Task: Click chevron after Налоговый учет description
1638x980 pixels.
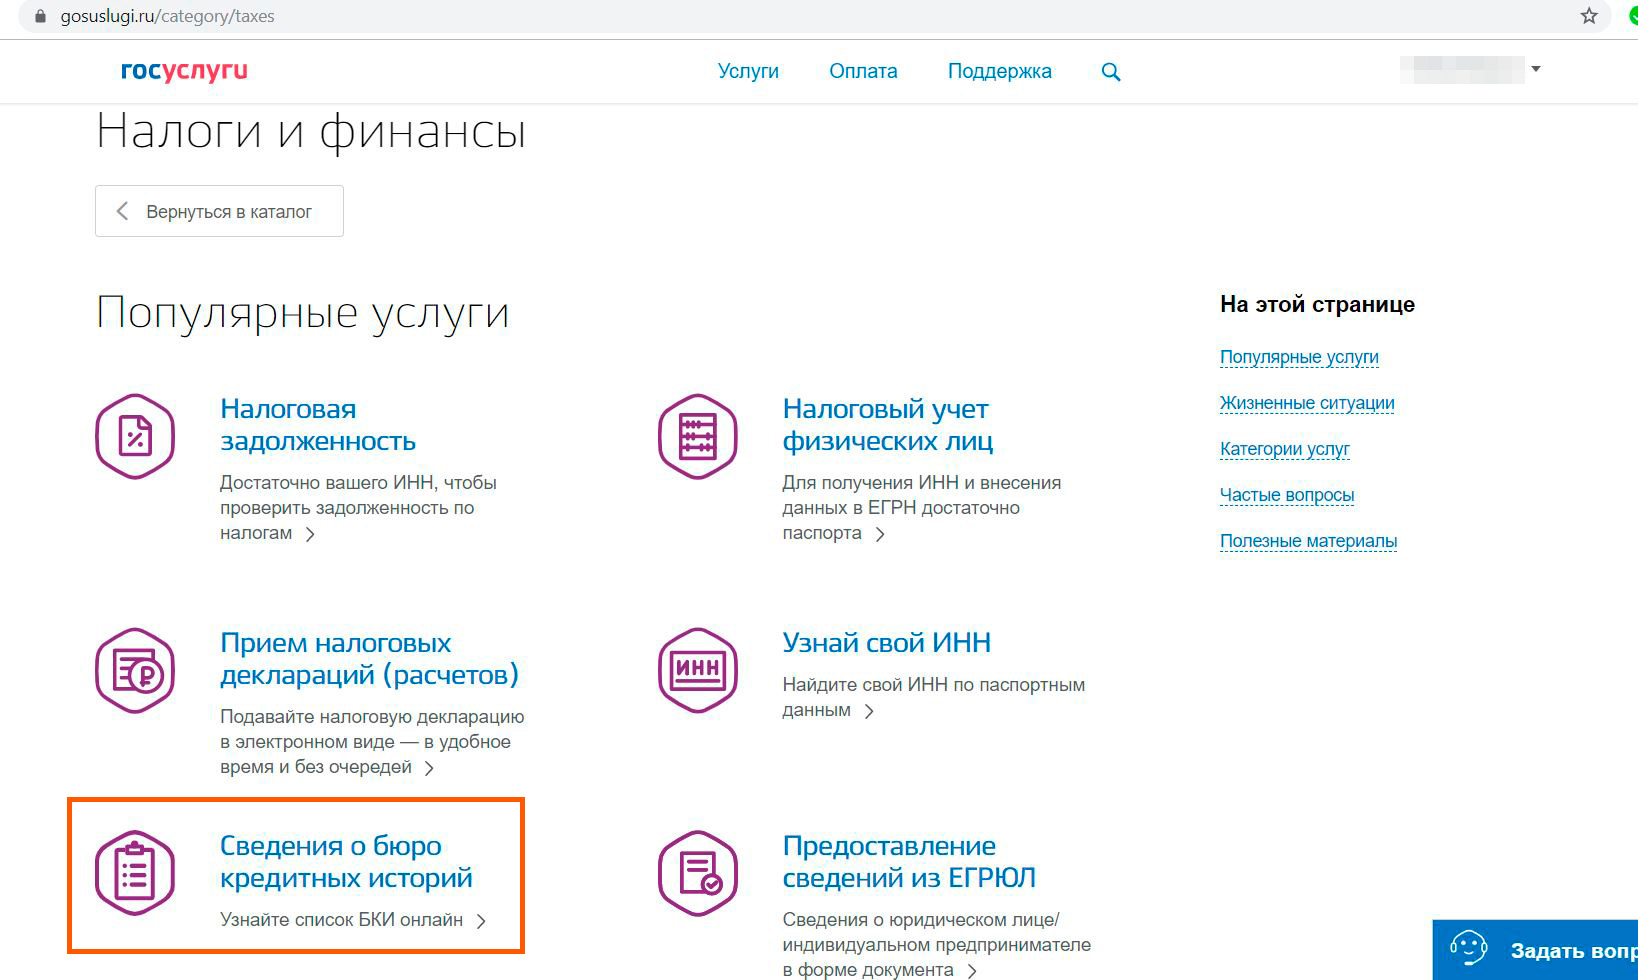Action: pos(880,534)
